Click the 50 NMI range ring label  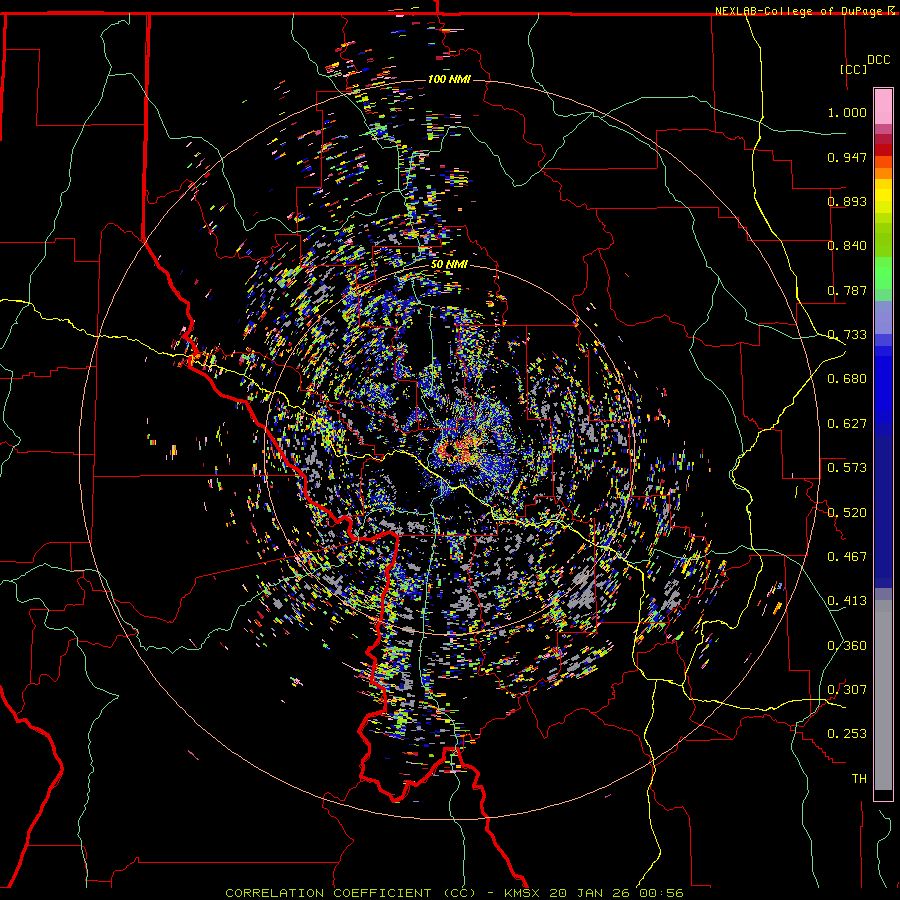pos(449,265)
